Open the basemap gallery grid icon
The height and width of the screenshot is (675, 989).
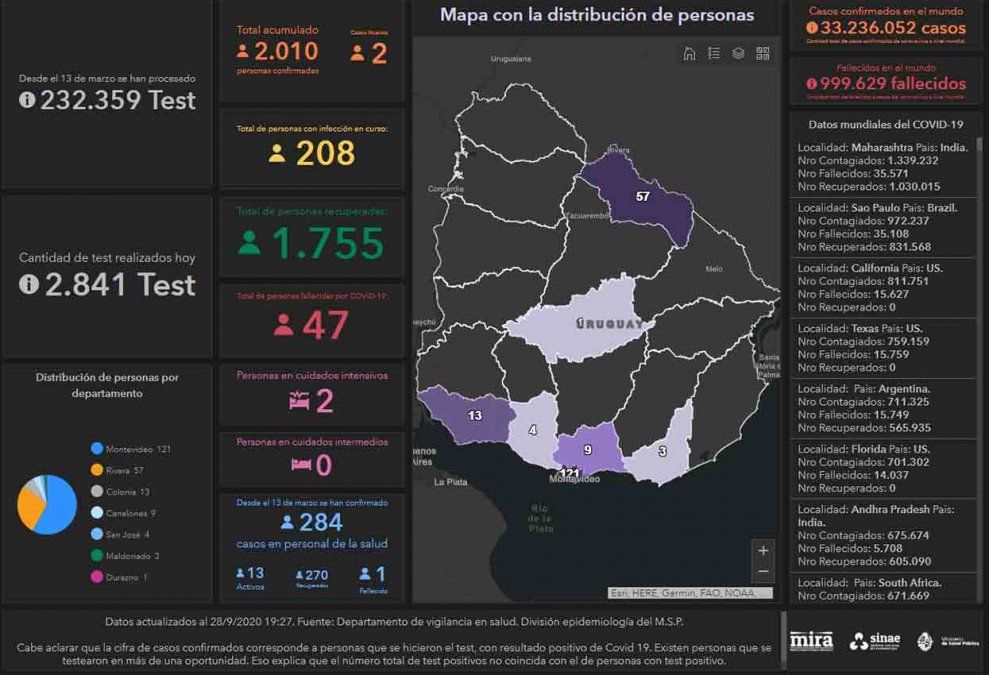(x=763, y=54)
